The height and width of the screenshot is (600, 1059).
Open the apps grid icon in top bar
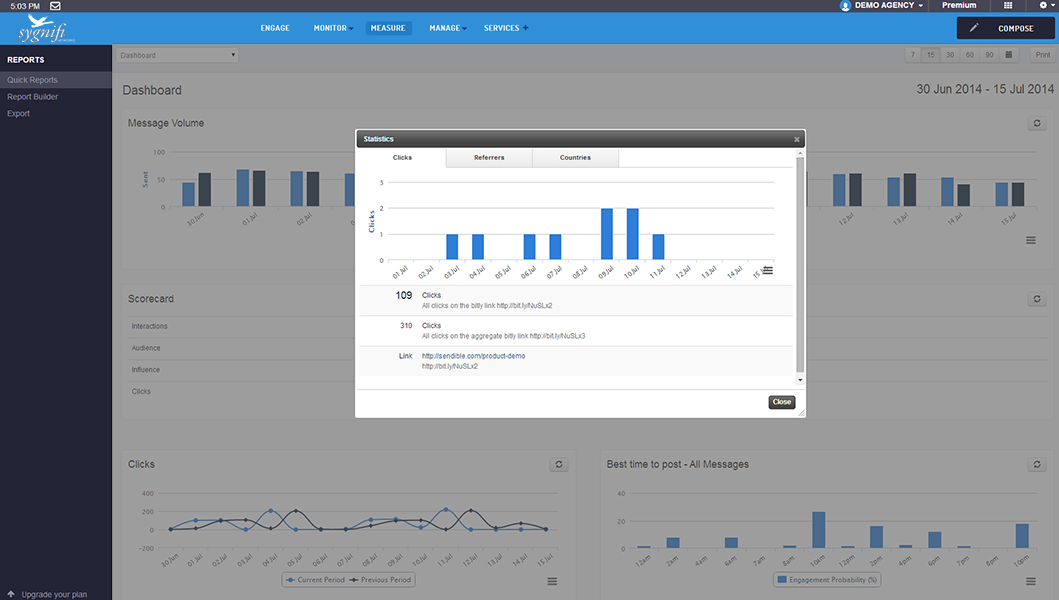(1008, 6)
